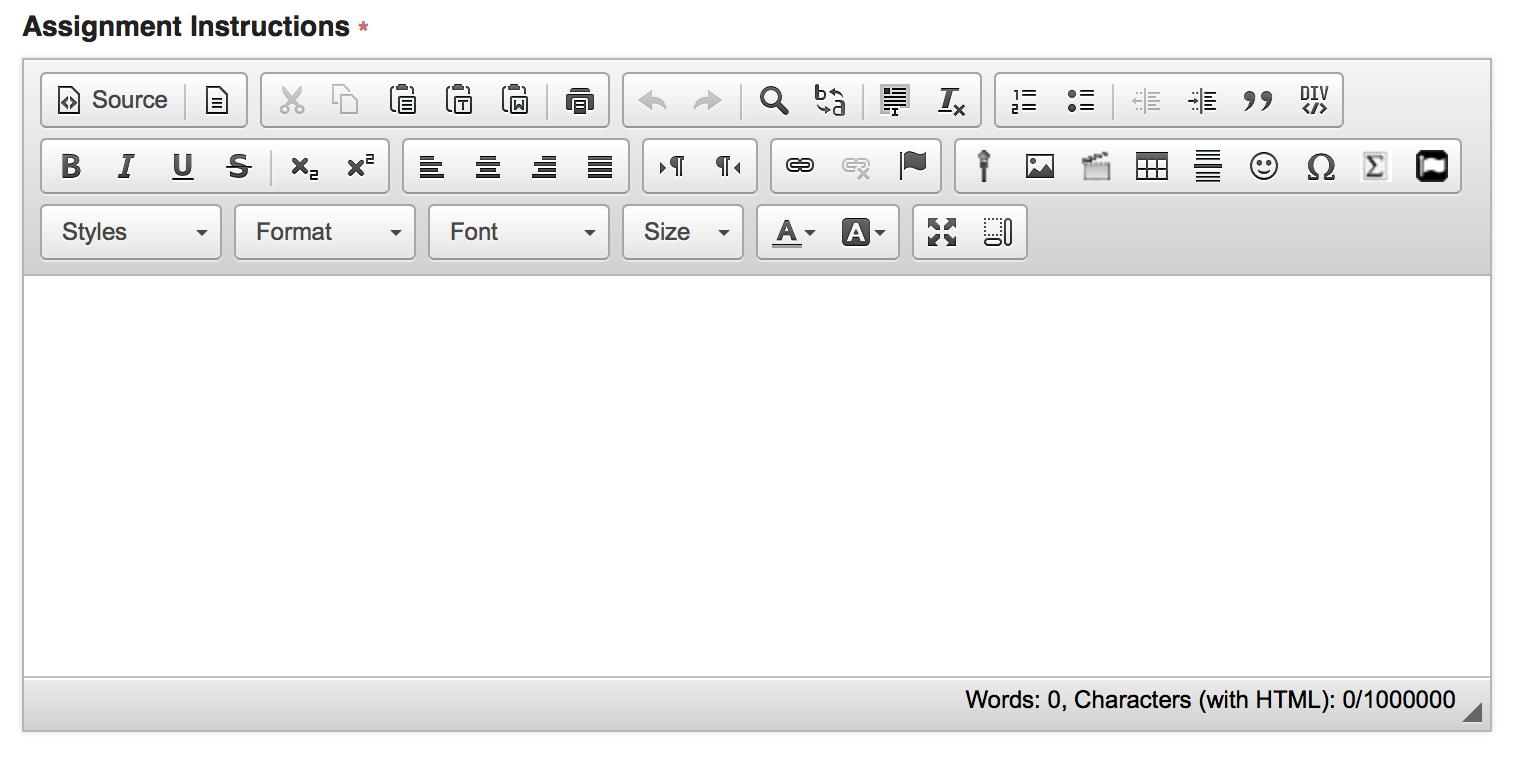Insert a bulleted list
The image size is (1532, 758).
(1080, 100)
